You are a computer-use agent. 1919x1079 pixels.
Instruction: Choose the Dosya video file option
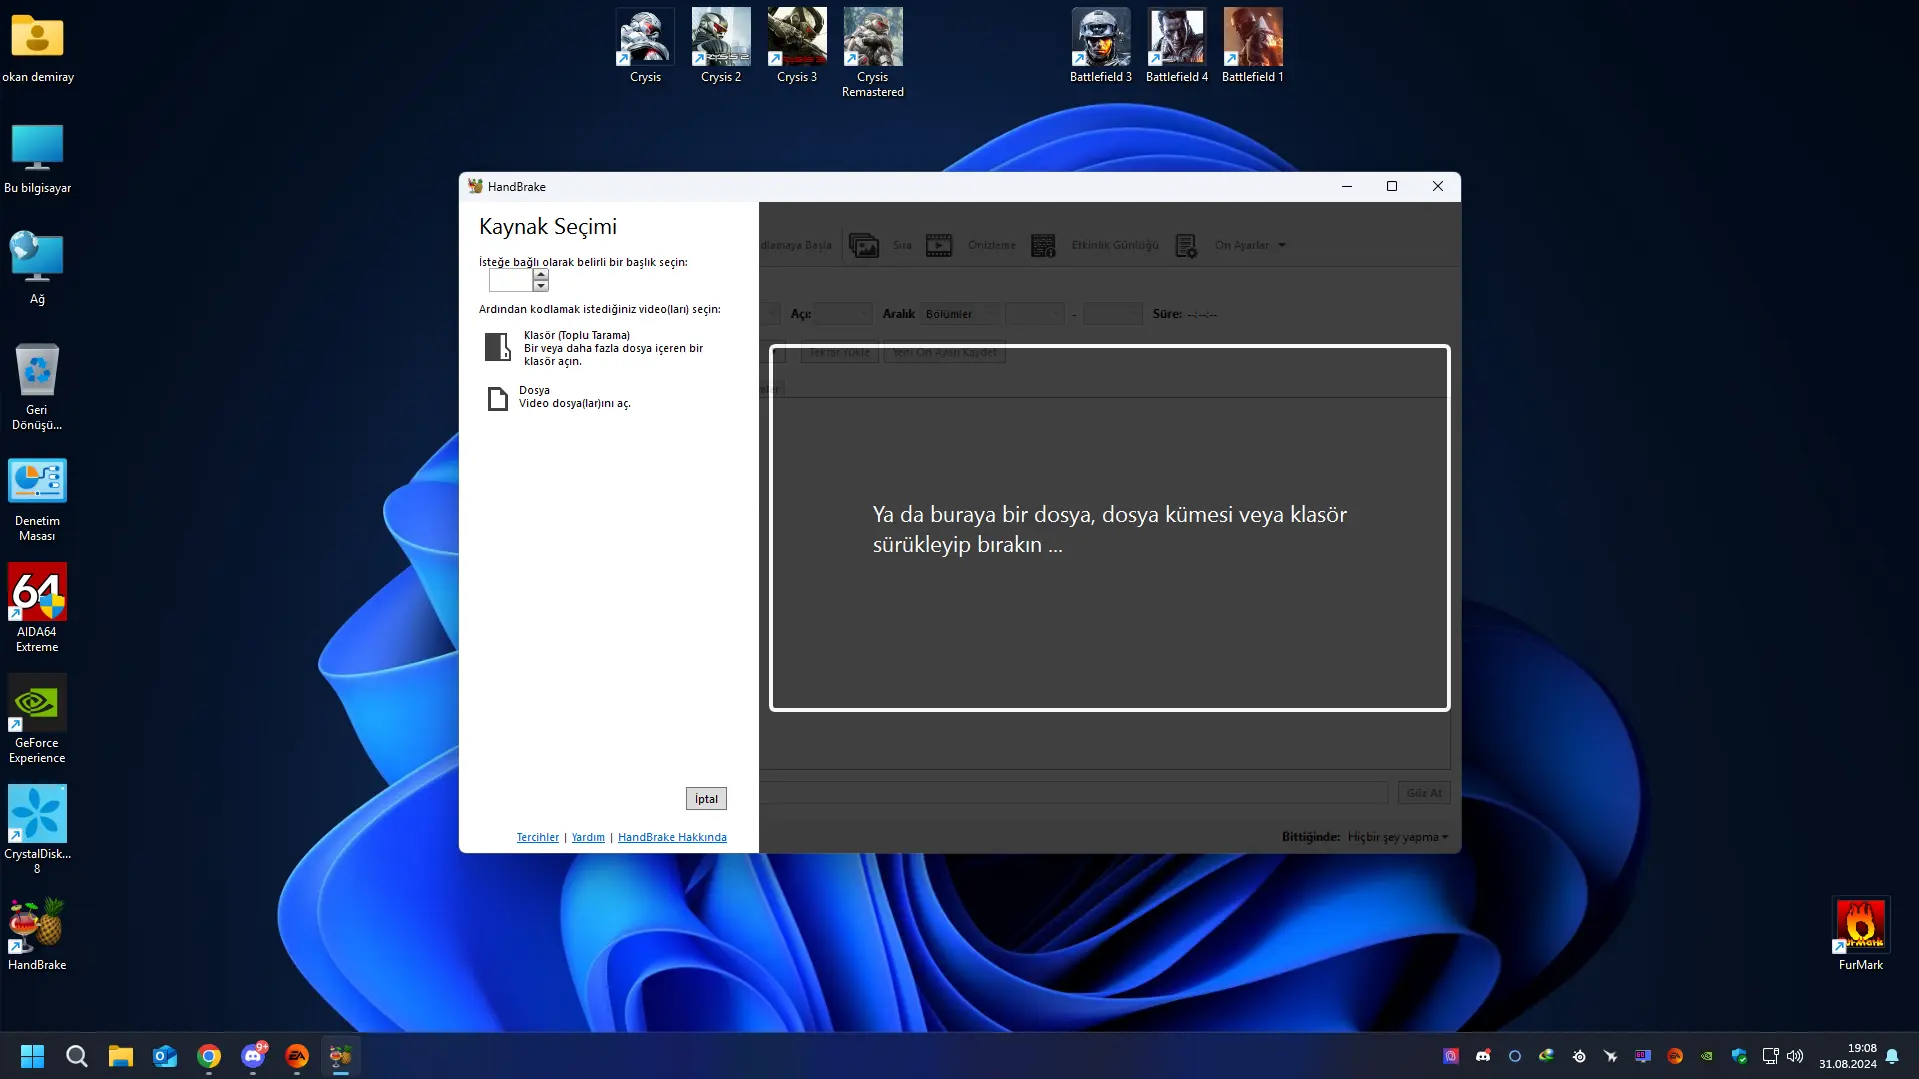tap(558, 397)
